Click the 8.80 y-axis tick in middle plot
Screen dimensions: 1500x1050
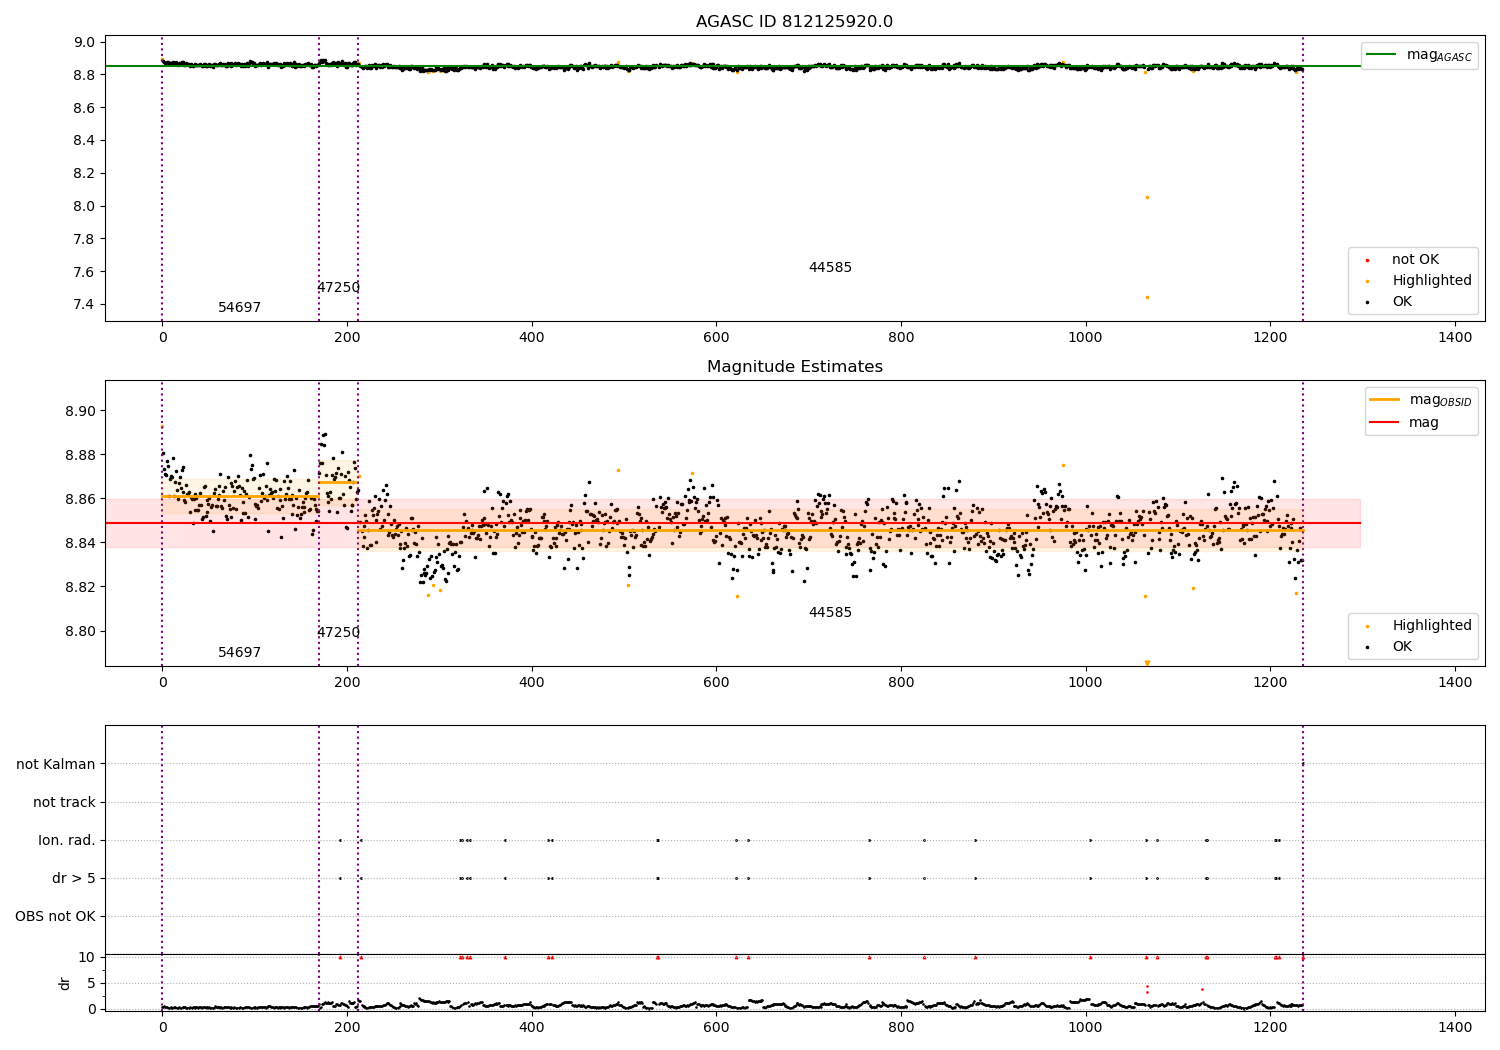[x=80, y=632]
